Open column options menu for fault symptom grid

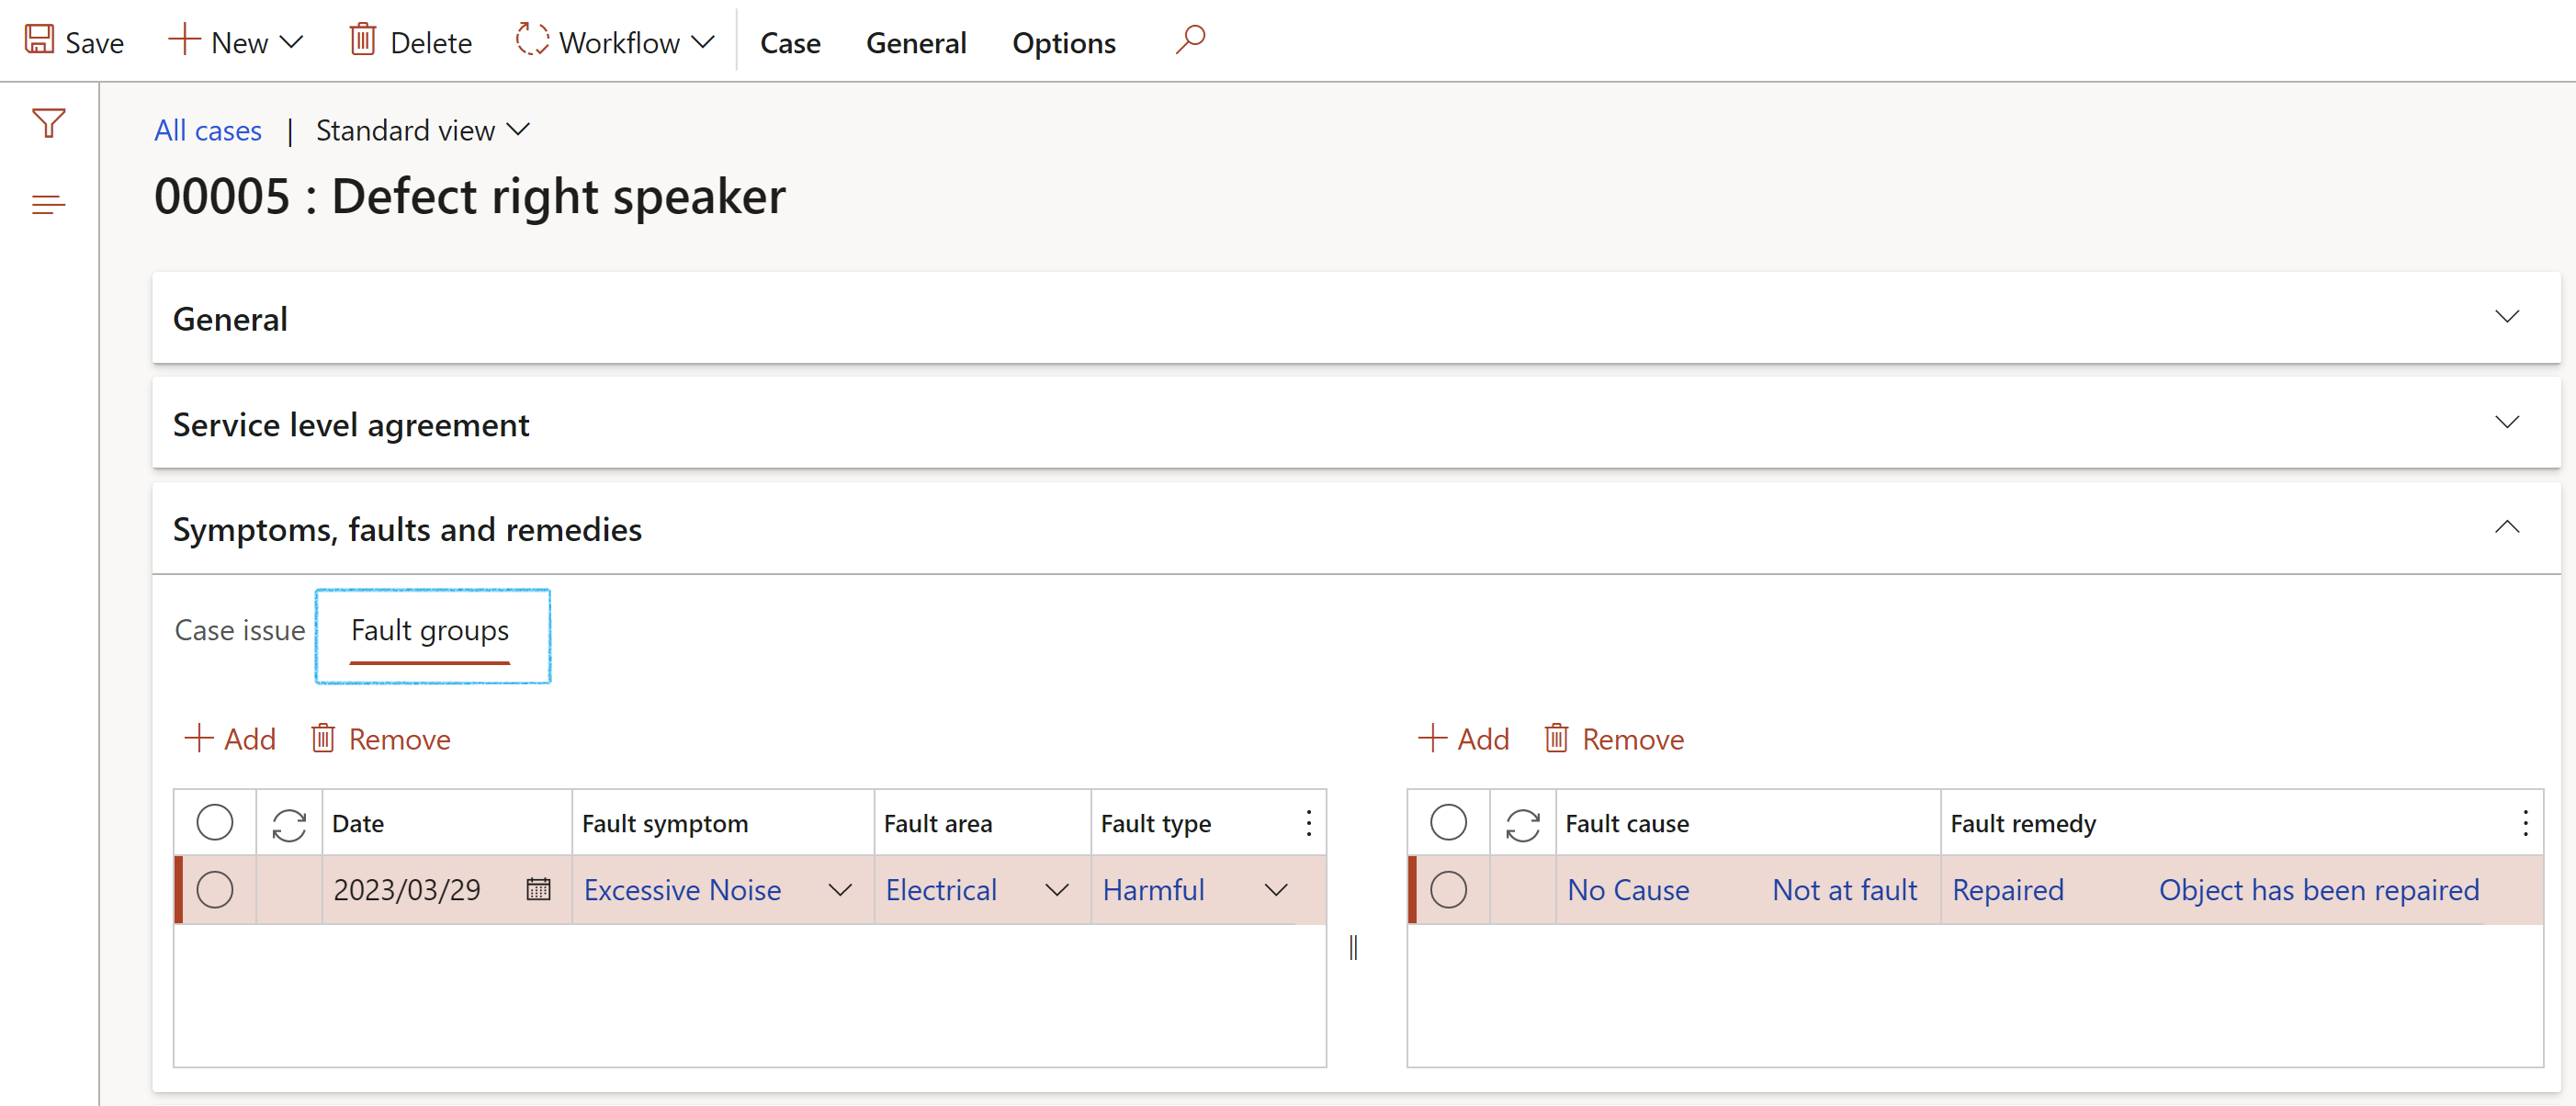coord(1308,823)
